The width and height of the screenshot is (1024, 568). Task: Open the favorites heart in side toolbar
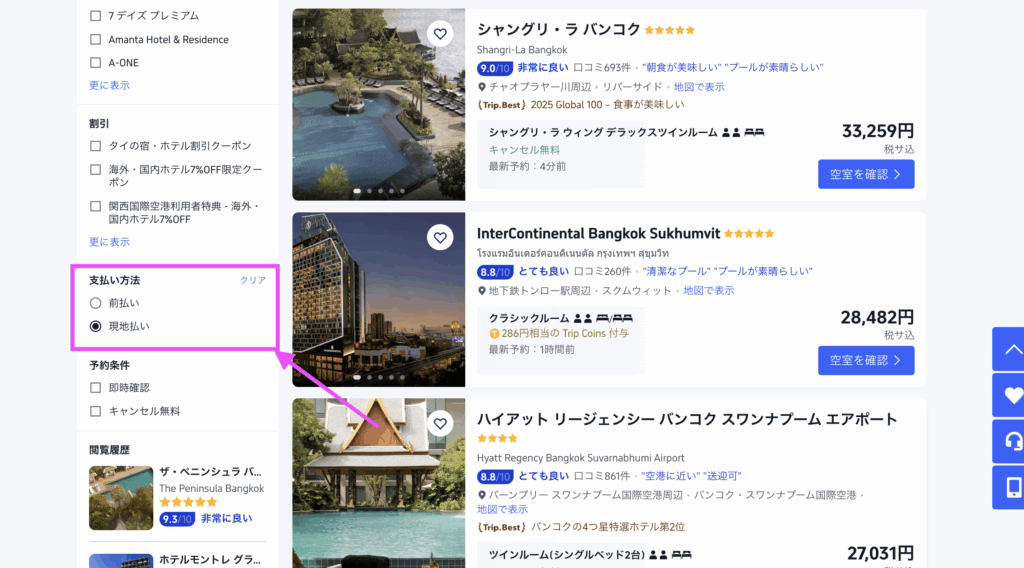click(1011, 395)
